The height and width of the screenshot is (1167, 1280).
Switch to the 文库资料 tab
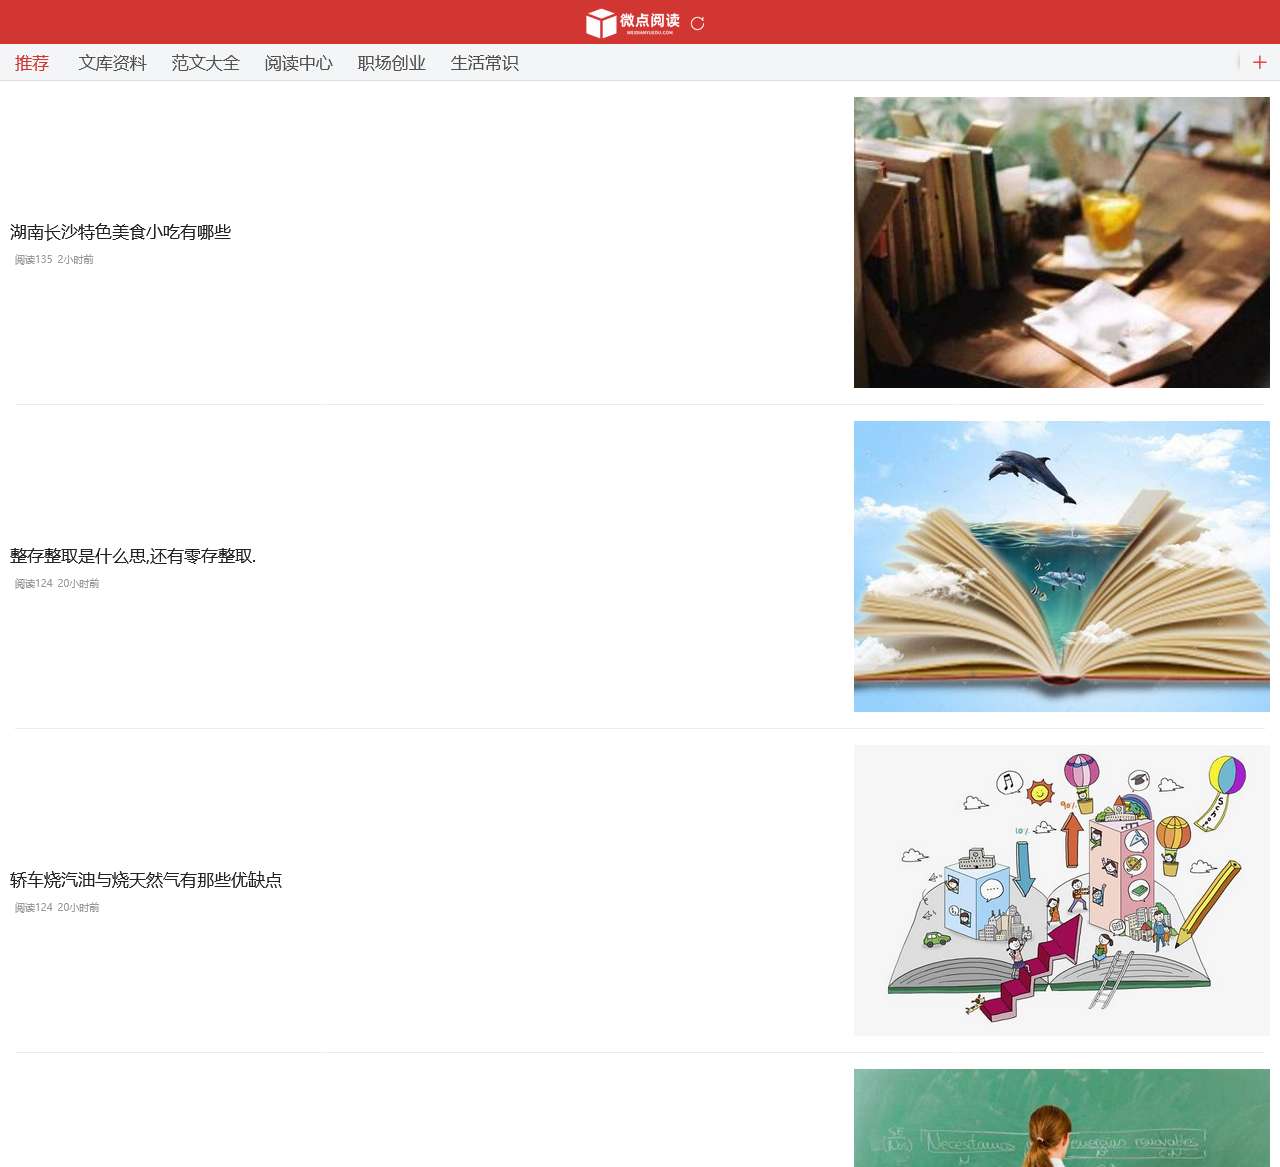click(x=113, y=63)
